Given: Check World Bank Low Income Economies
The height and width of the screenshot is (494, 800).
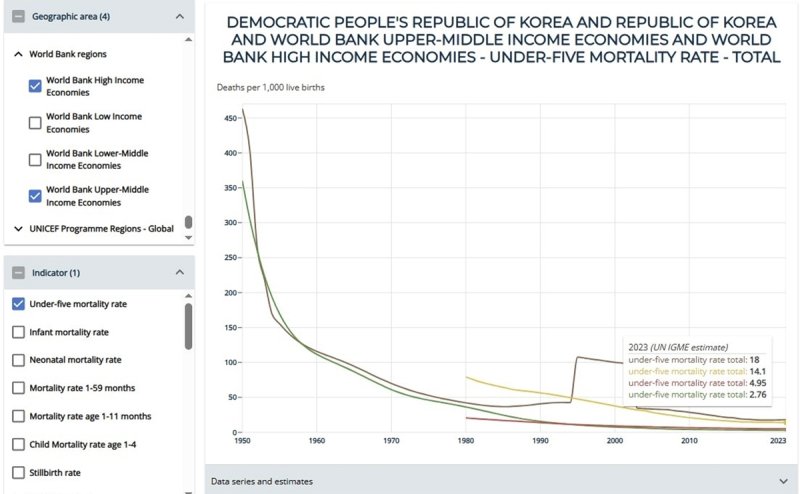Looking at the screenshot, I should (35, 123).
